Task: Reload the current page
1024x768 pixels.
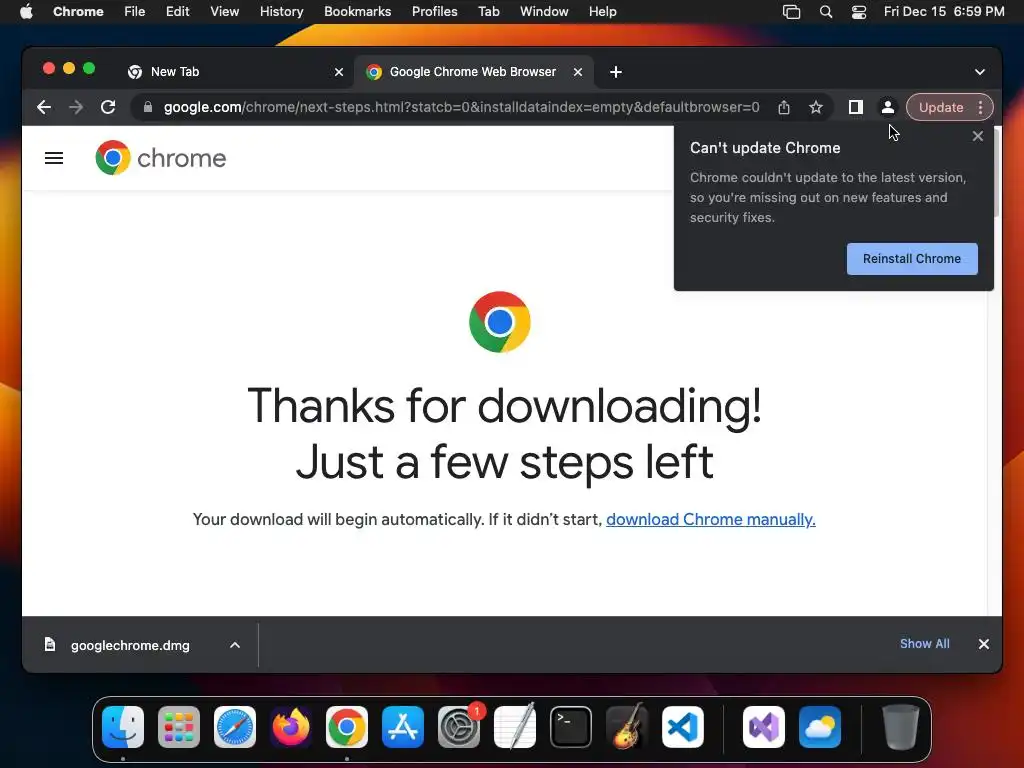Action: (108, 107)
